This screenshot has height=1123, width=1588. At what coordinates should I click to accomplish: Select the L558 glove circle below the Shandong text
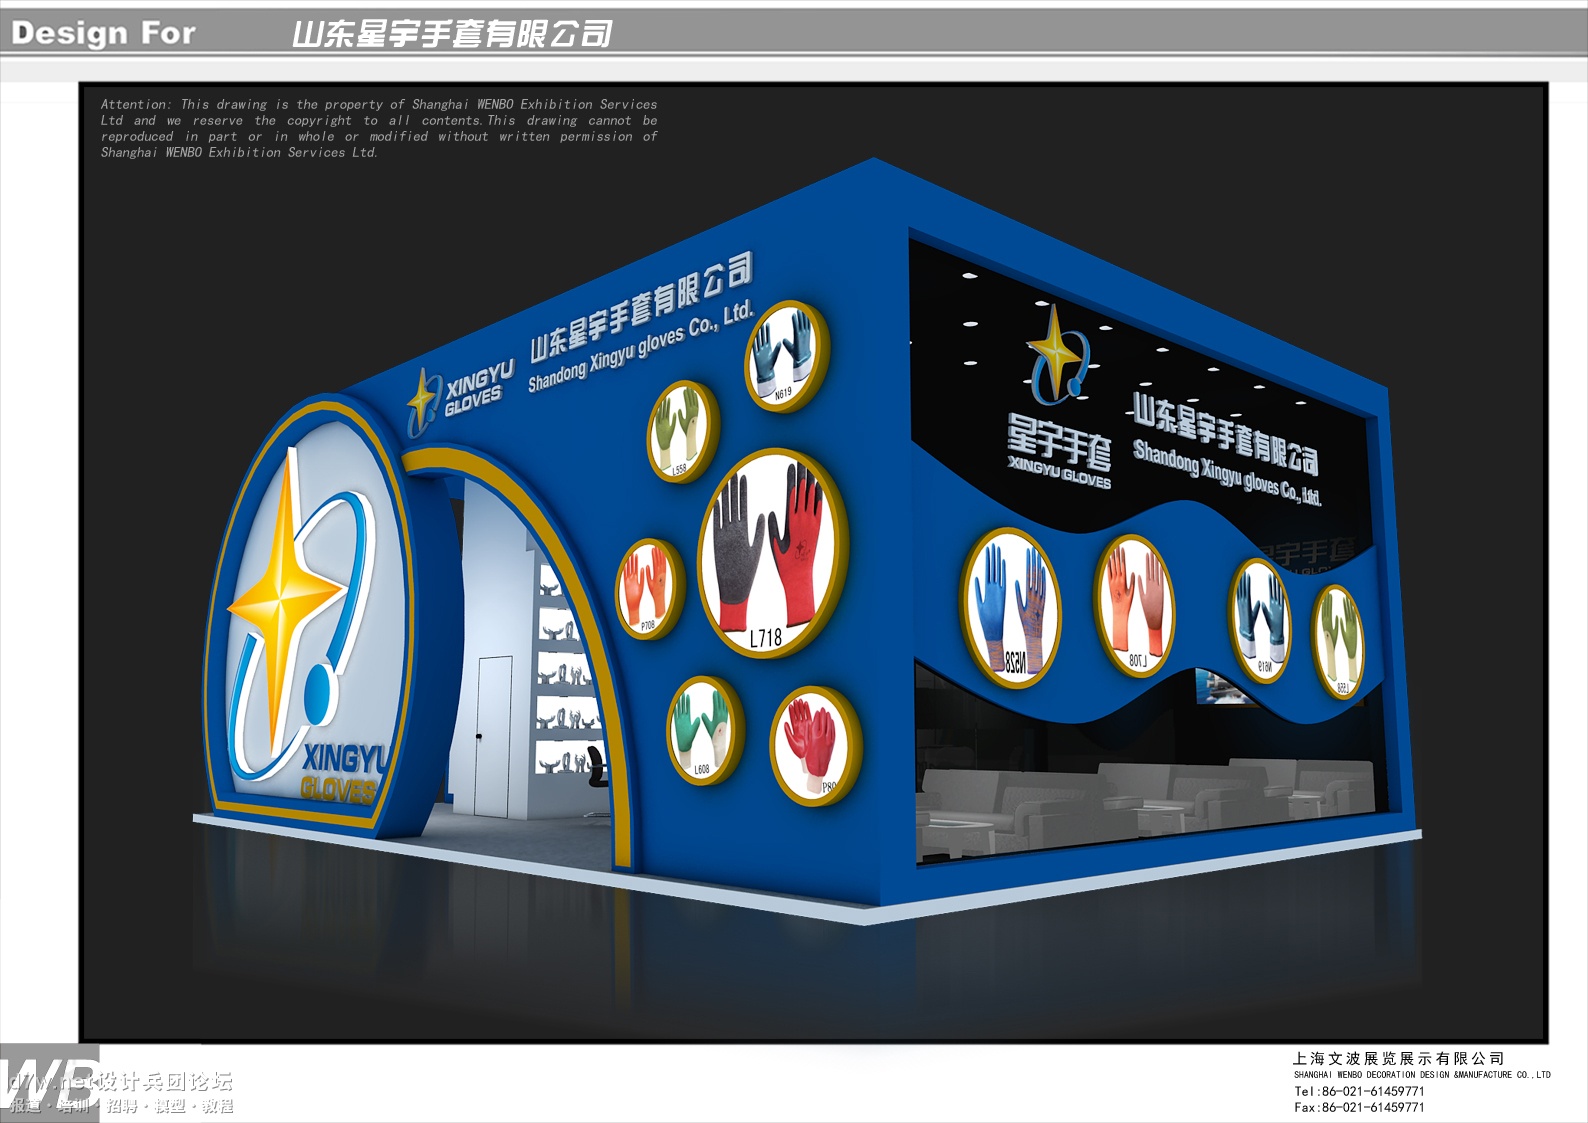(683, 431)
